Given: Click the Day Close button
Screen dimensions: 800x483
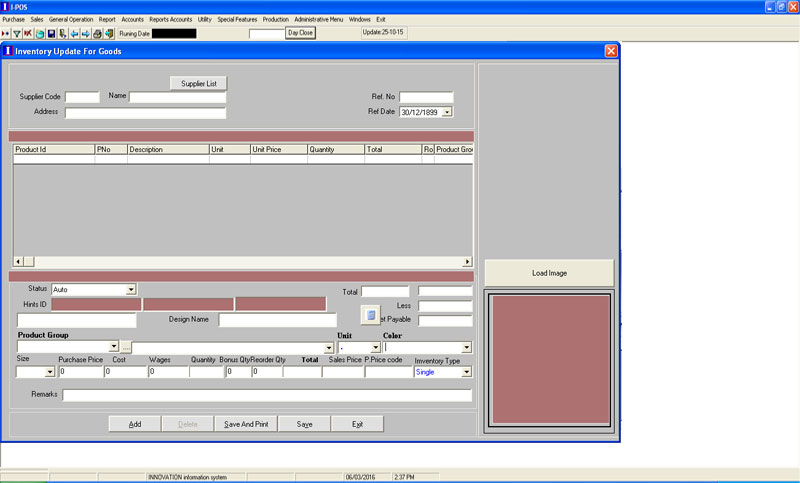Looking at the screenshot, I should [x=301, y=33].
